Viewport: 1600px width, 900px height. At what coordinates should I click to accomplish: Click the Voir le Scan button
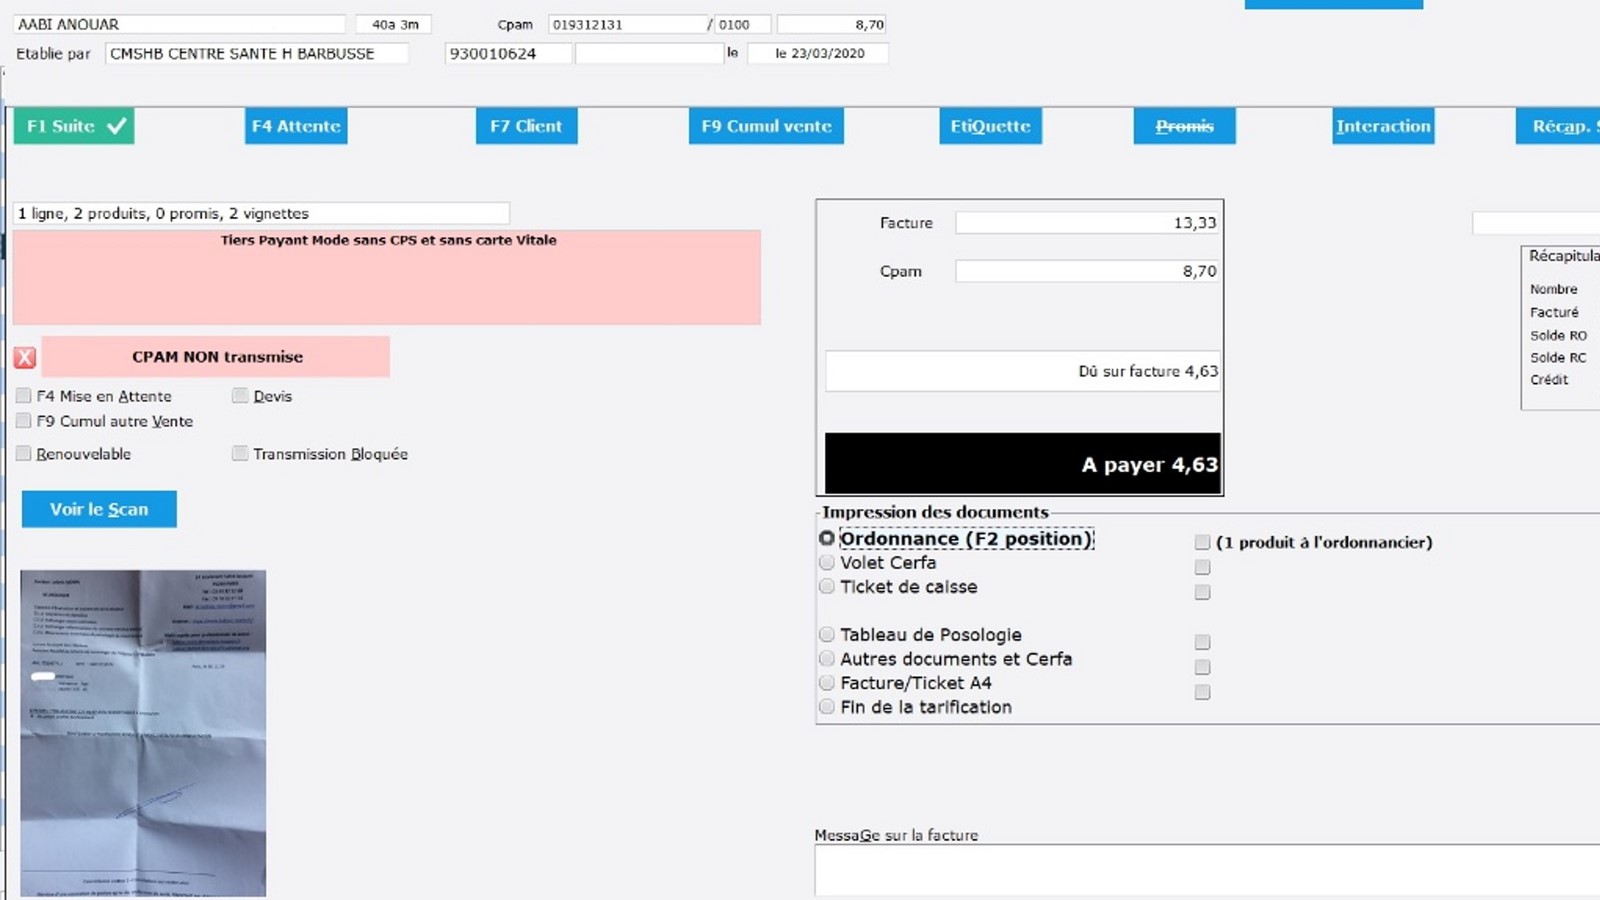pos(99,509)
